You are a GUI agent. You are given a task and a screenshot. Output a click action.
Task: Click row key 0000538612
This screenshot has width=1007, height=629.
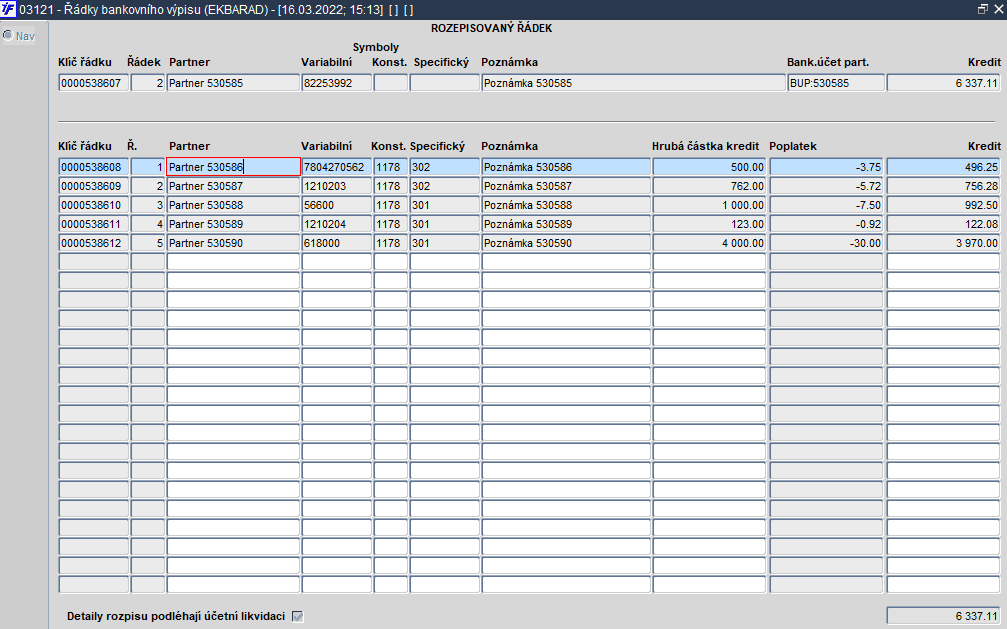[94, 244]
